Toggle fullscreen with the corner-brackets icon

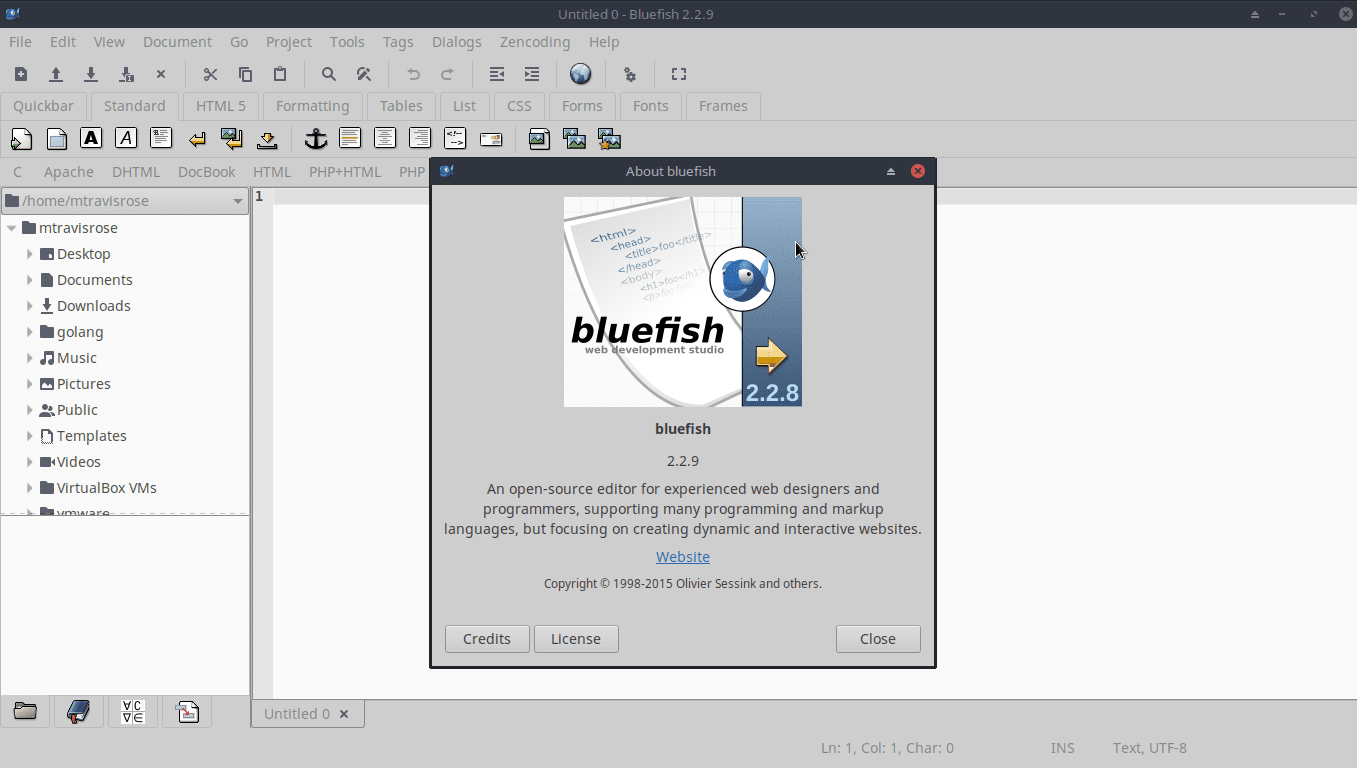point(679,74)
